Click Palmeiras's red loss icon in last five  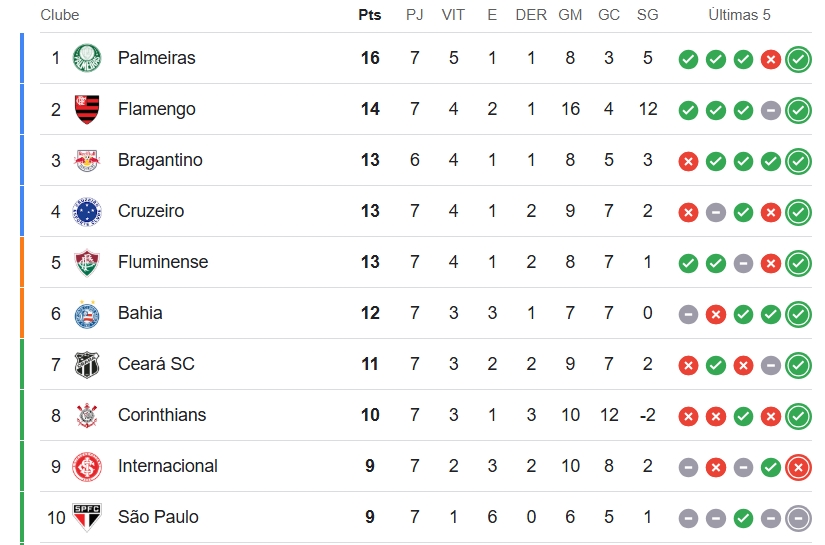point(771,59)
